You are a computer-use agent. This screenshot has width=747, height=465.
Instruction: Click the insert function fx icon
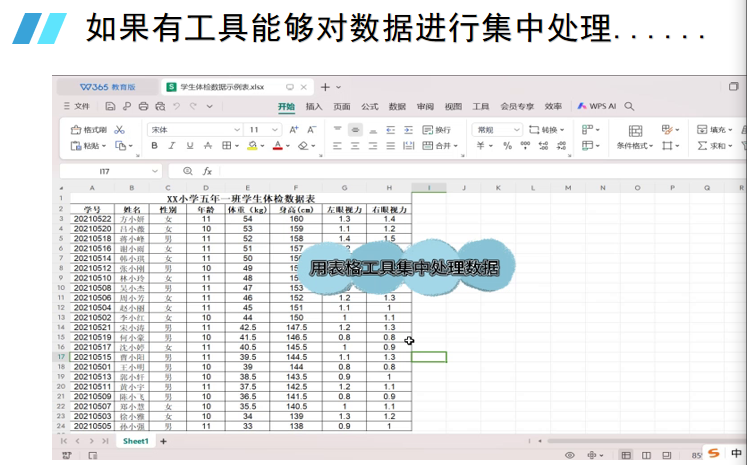point(207,171)
